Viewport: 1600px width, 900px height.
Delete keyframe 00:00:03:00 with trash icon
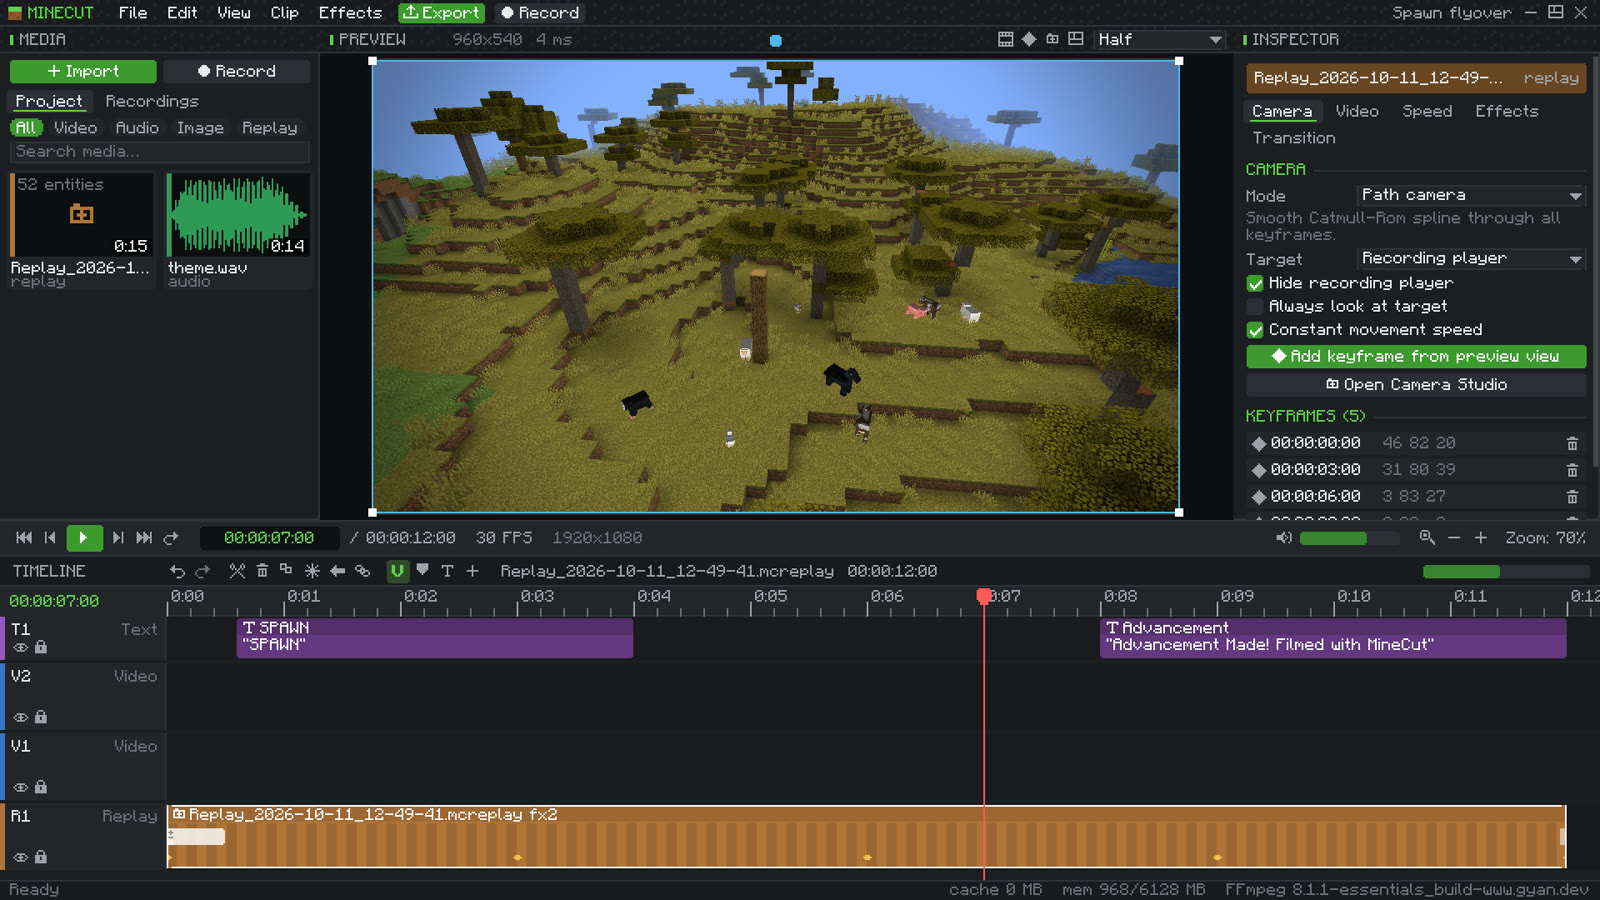1572,470
